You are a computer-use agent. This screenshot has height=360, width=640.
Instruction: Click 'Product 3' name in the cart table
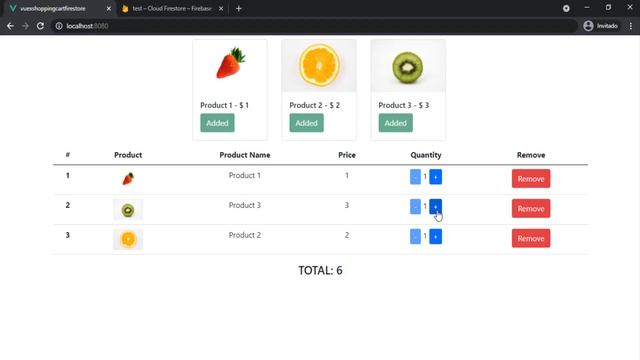coord(244,205)
